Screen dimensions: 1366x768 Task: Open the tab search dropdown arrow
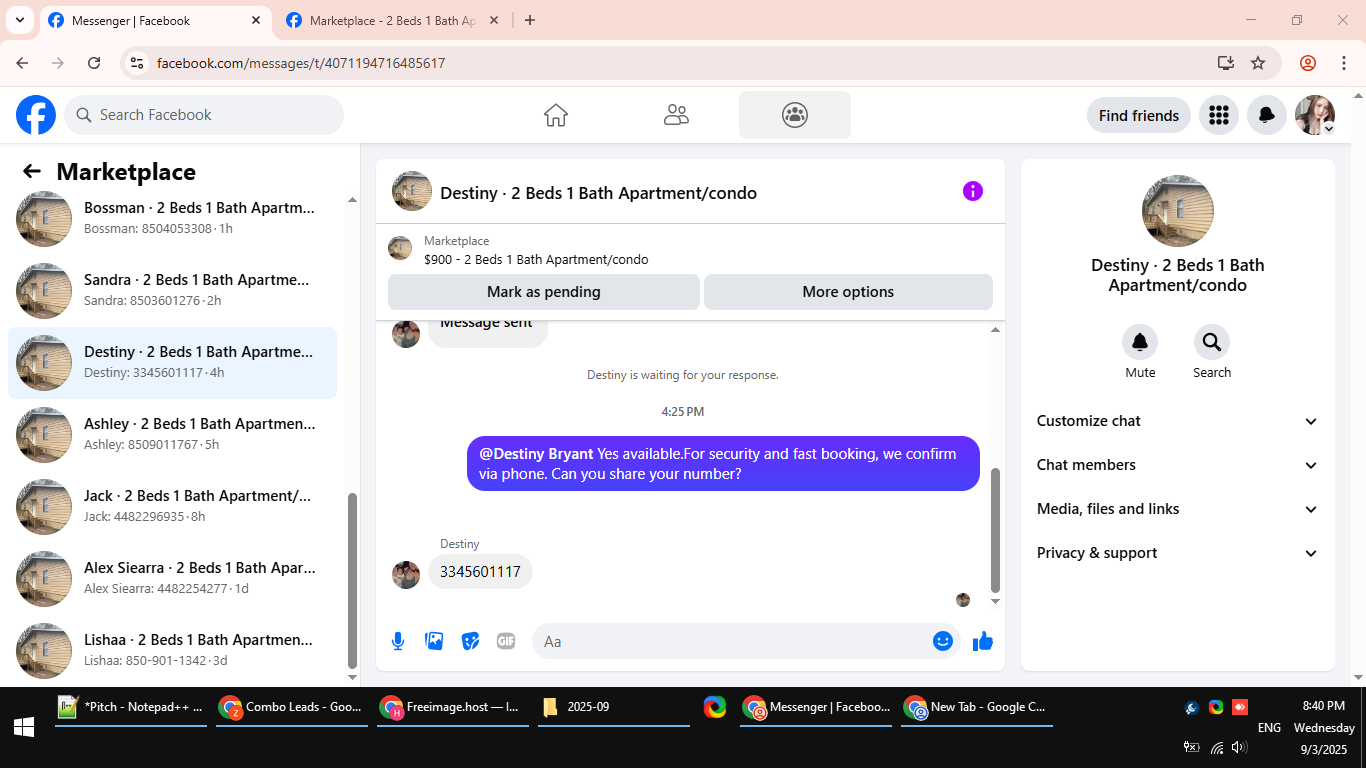pos(20,20)
